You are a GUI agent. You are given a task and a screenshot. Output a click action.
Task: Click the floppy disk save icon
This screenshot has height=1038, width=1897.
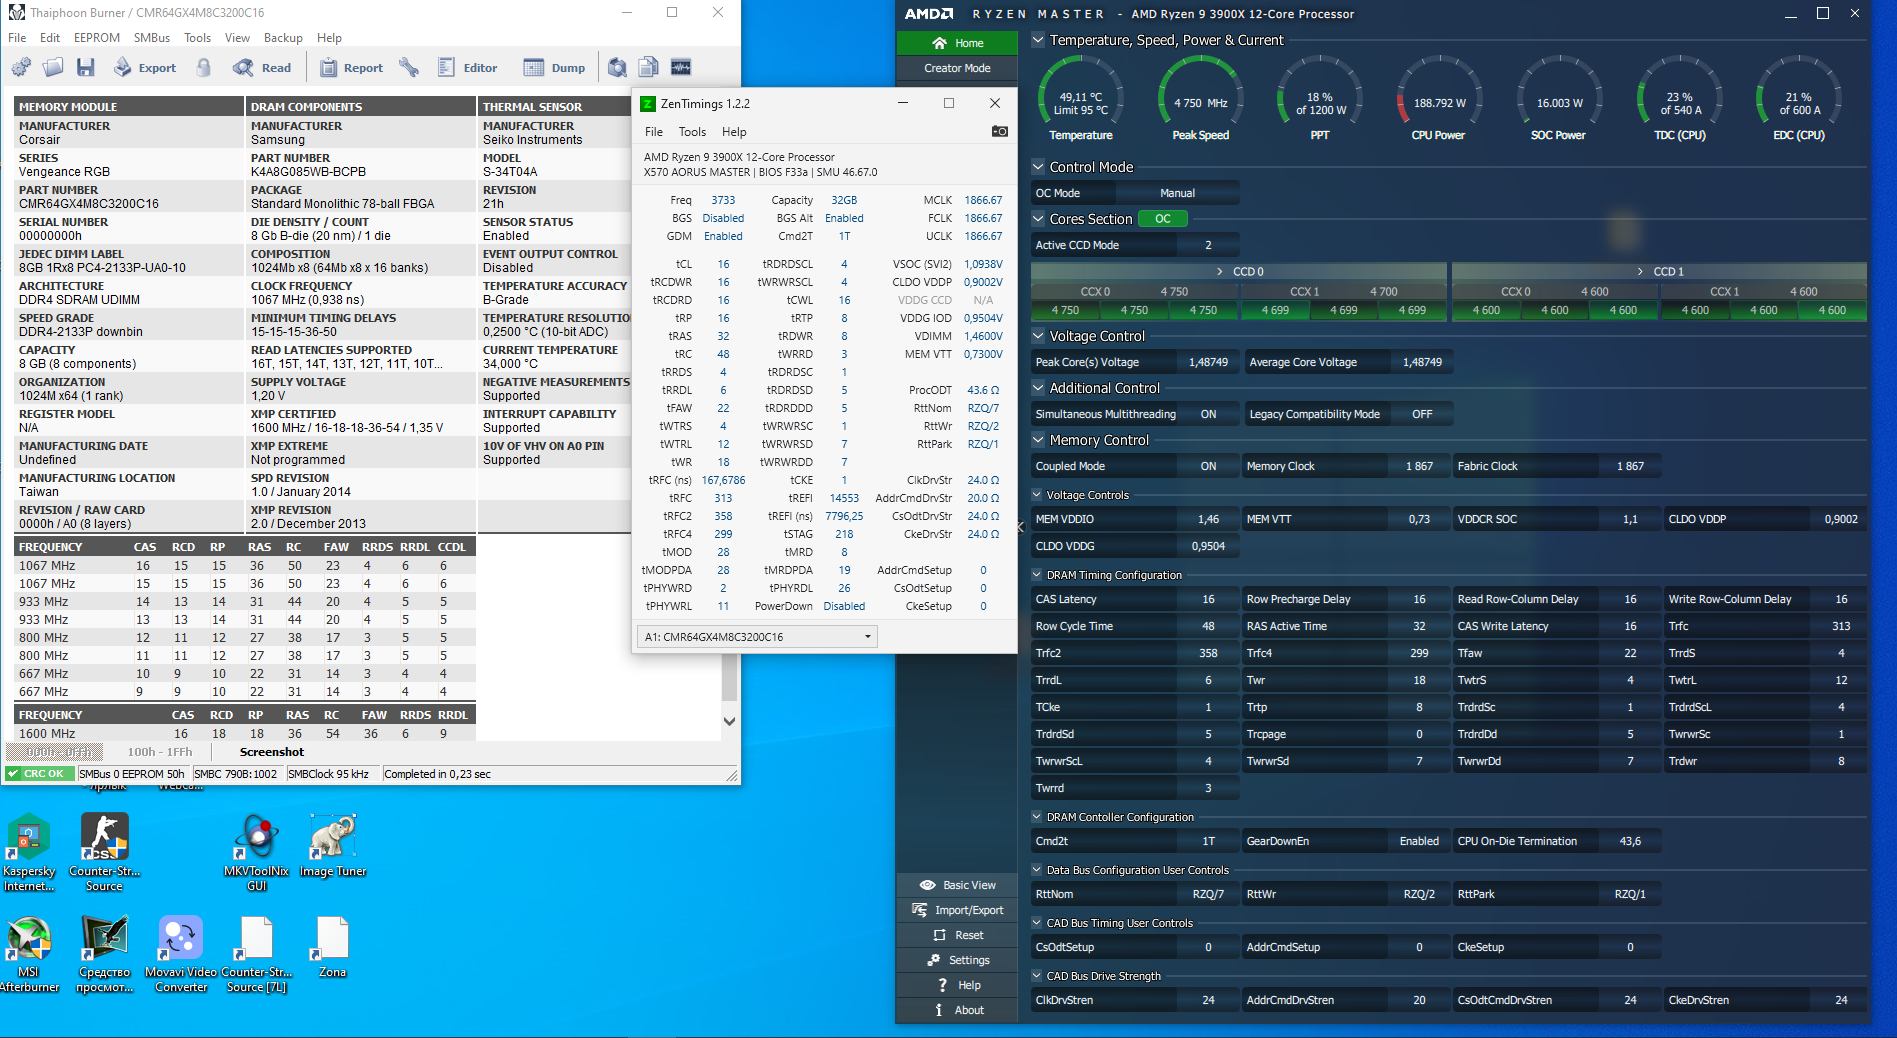[85, 67]
